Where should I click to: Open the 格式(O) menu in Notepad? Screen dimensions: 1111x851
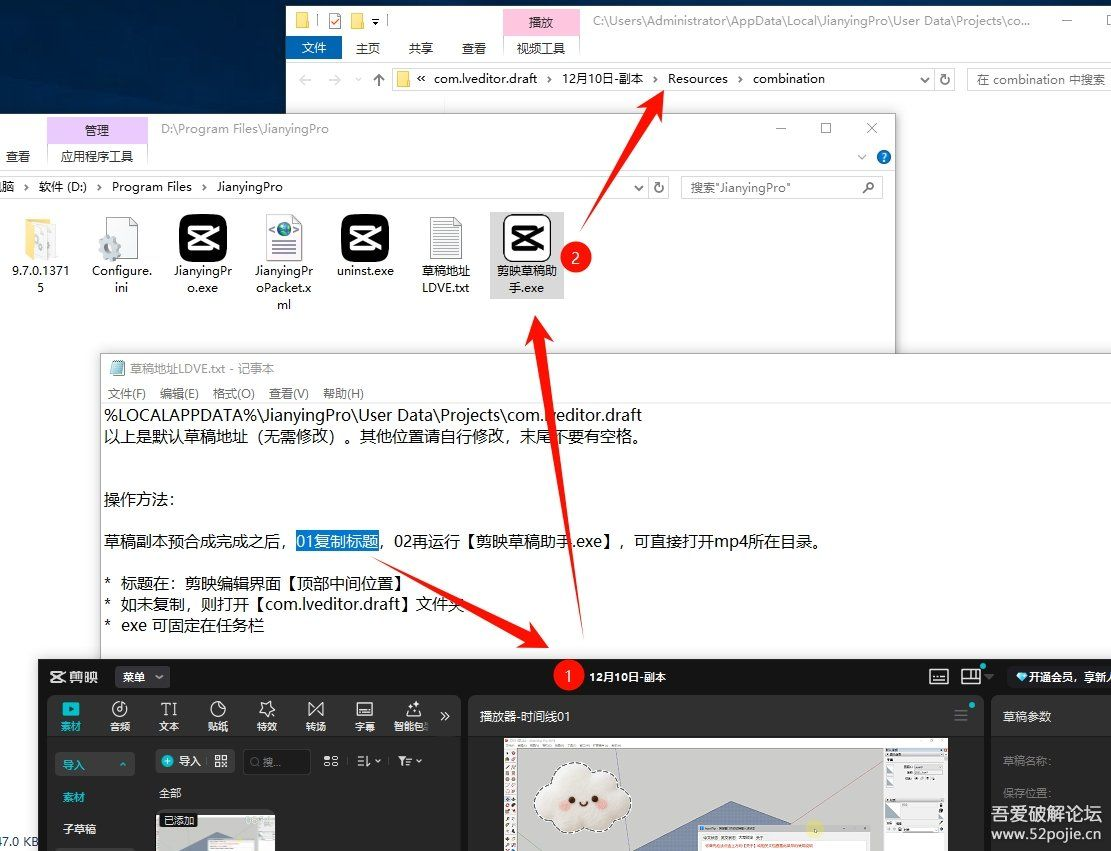[234, 394]
